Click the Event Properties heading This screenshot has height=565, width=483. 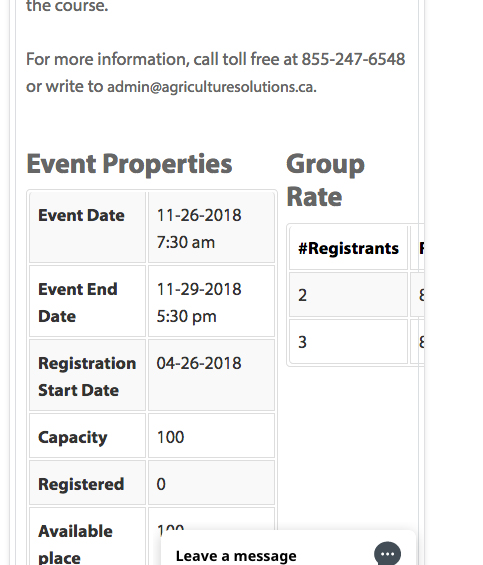point(129,164)
